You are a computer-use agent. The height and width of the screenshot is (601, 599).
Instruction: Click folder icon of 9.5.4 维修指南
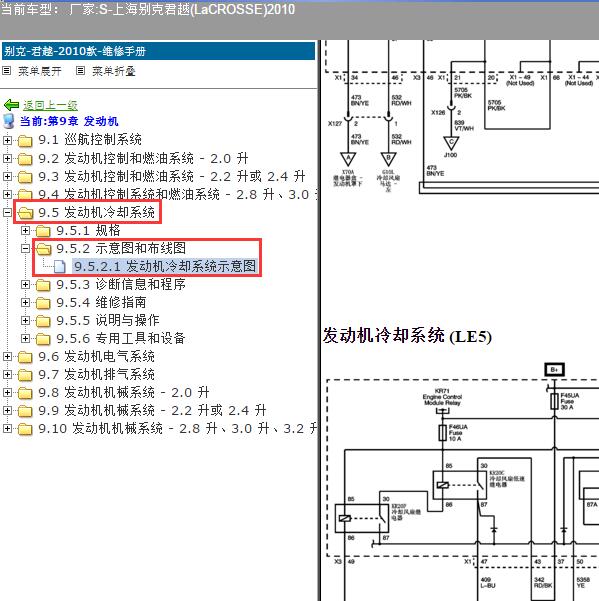pyautogui.click(x=43, y=303)
